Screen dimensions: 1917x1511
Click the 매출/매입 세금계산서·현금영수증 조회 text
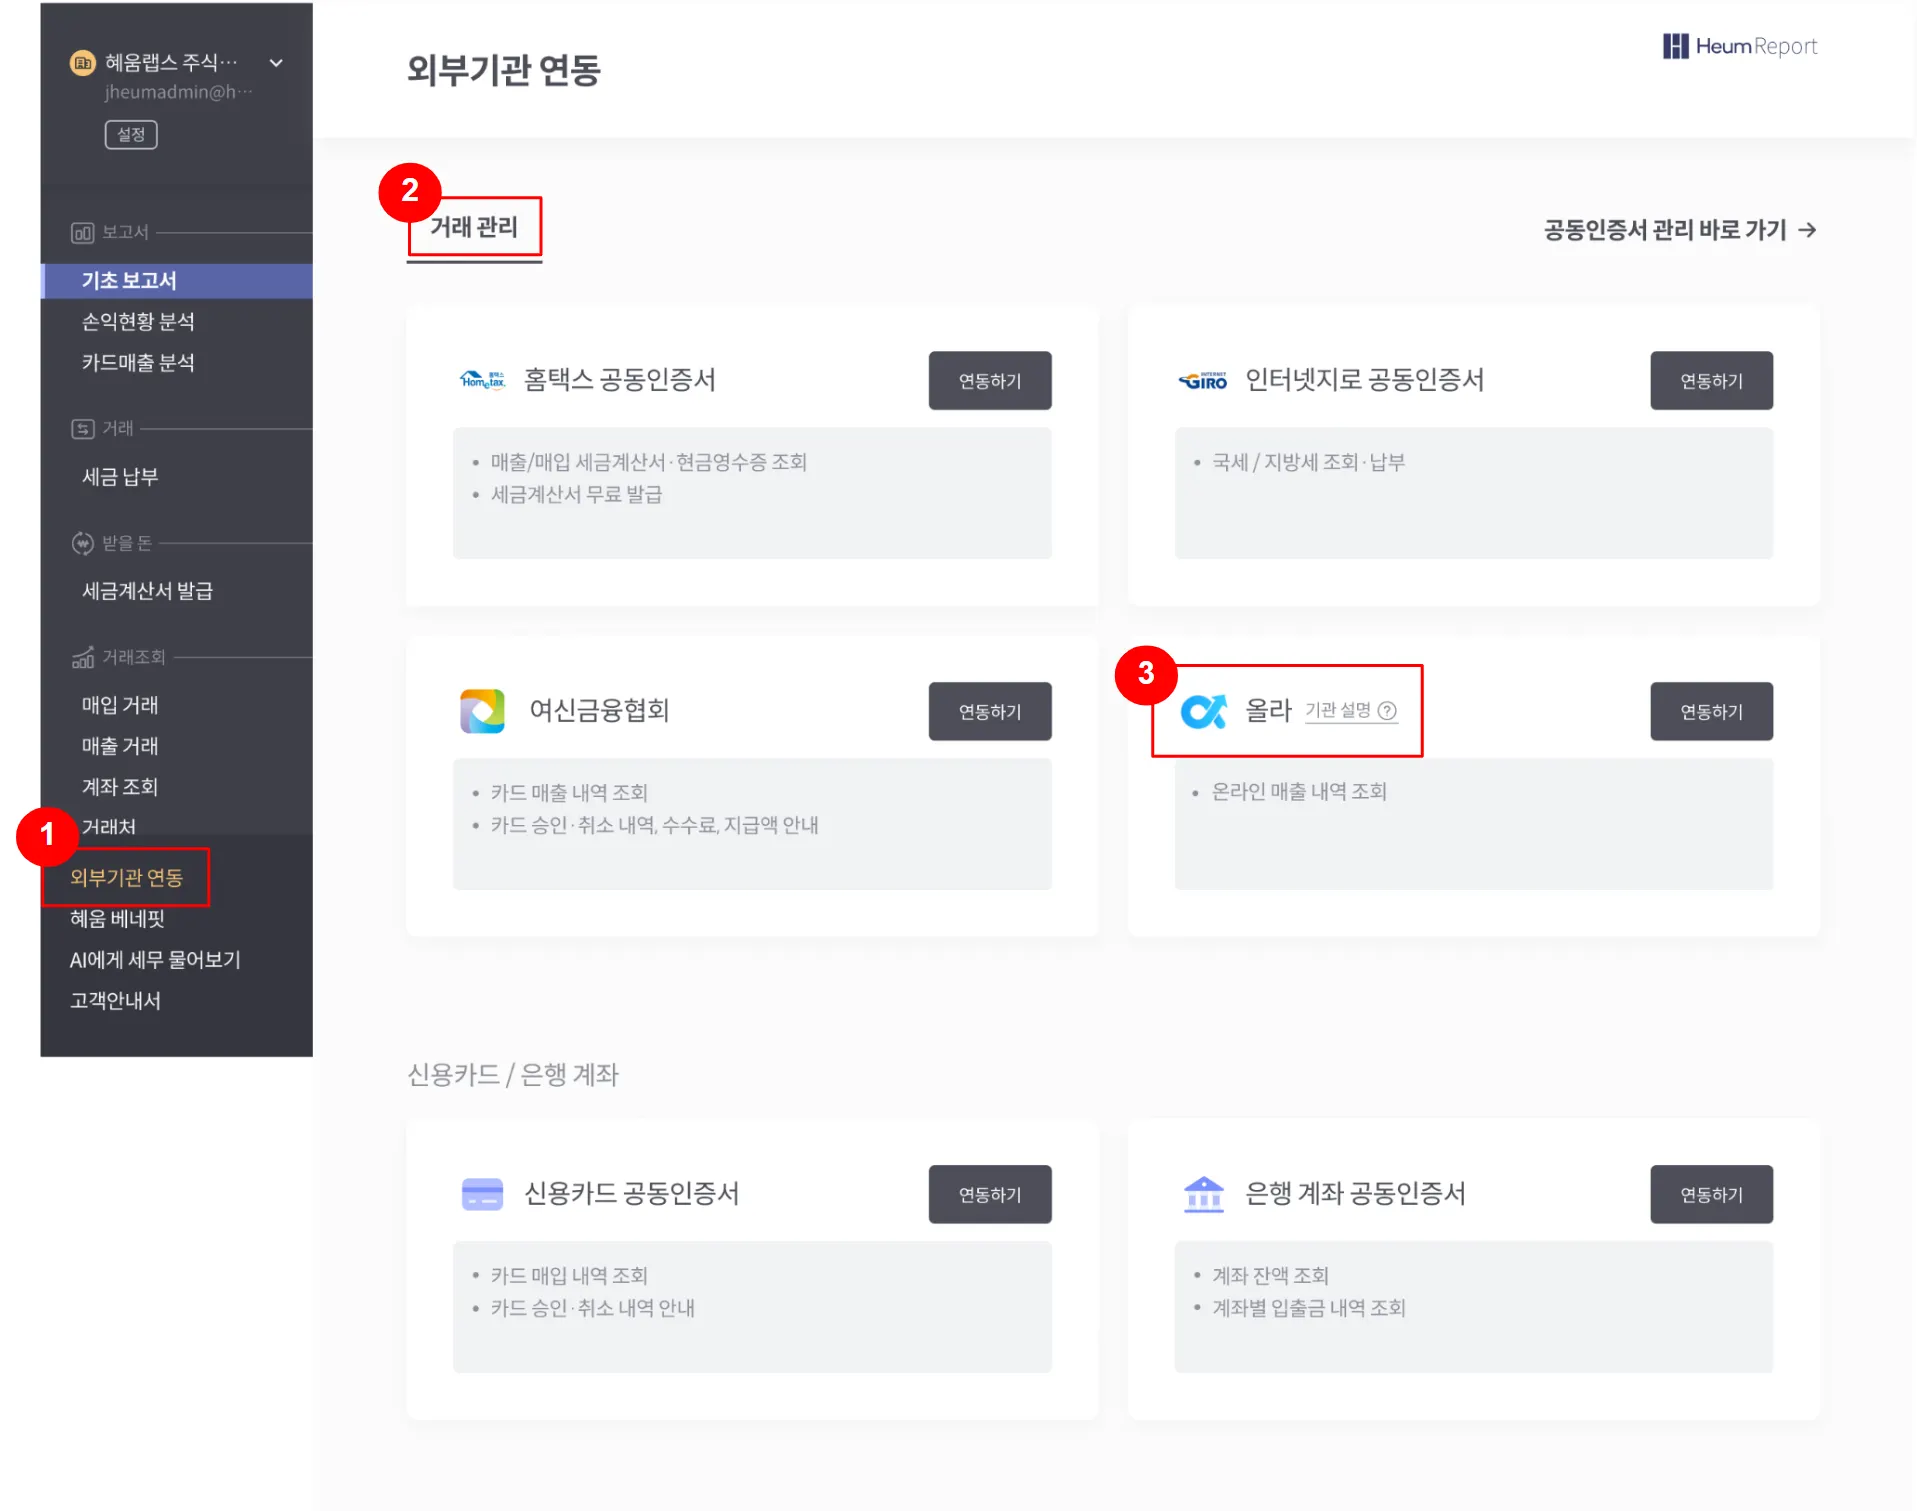click(x=648, y=462)
